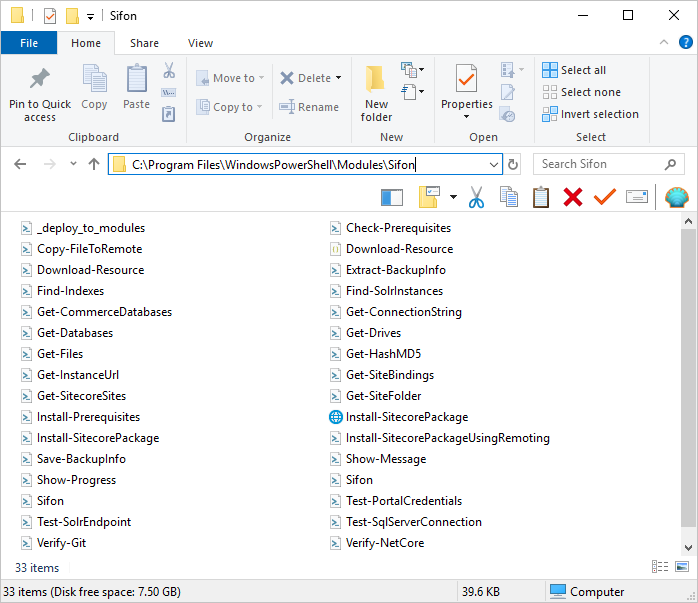Click the search magnifier icon

click(x=670, y=165)
